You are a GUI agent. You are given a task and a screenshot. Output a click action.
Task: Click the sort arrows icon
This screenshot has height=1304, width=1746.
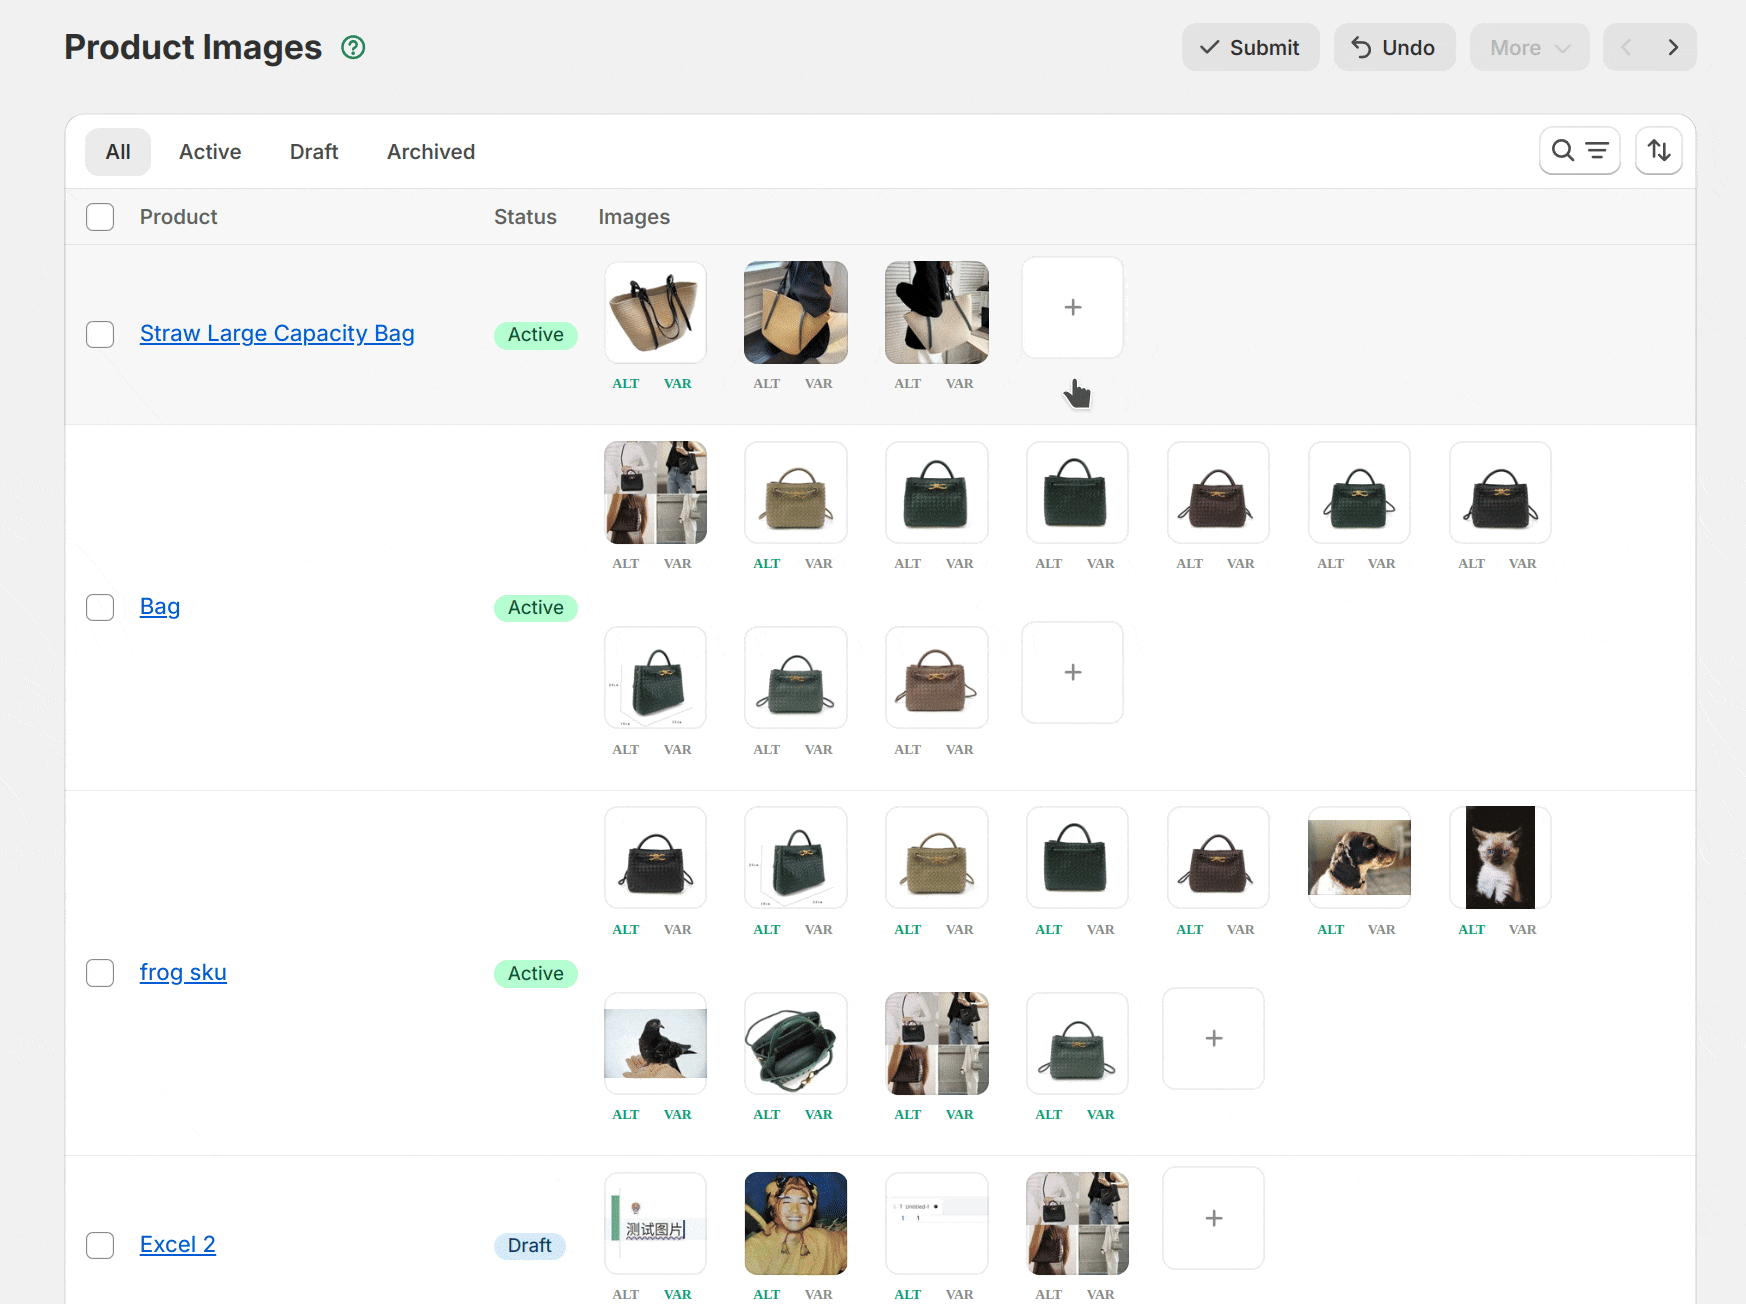coord(1658,151)
